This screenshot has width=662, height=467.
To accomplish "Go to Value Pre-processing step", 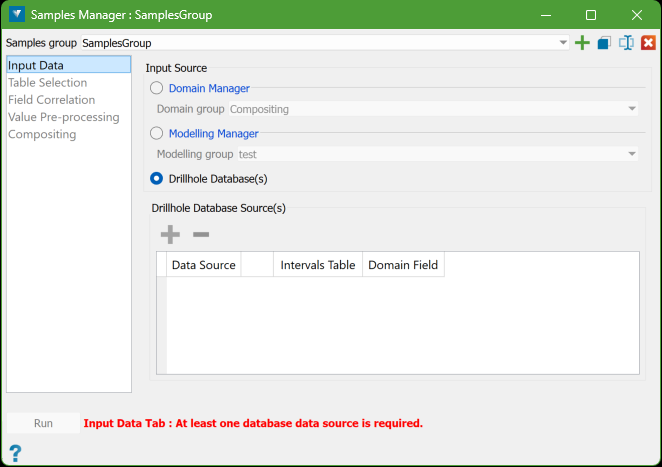I will [x=63, y=117].
